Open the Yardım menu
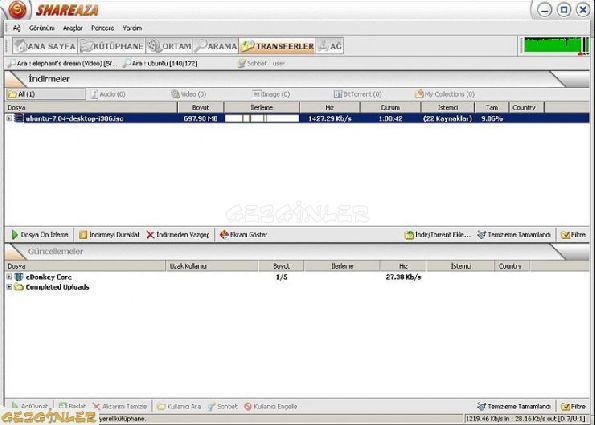Image resolution: width=595 pixels, height=425 pixels. [x=132, y=28]
